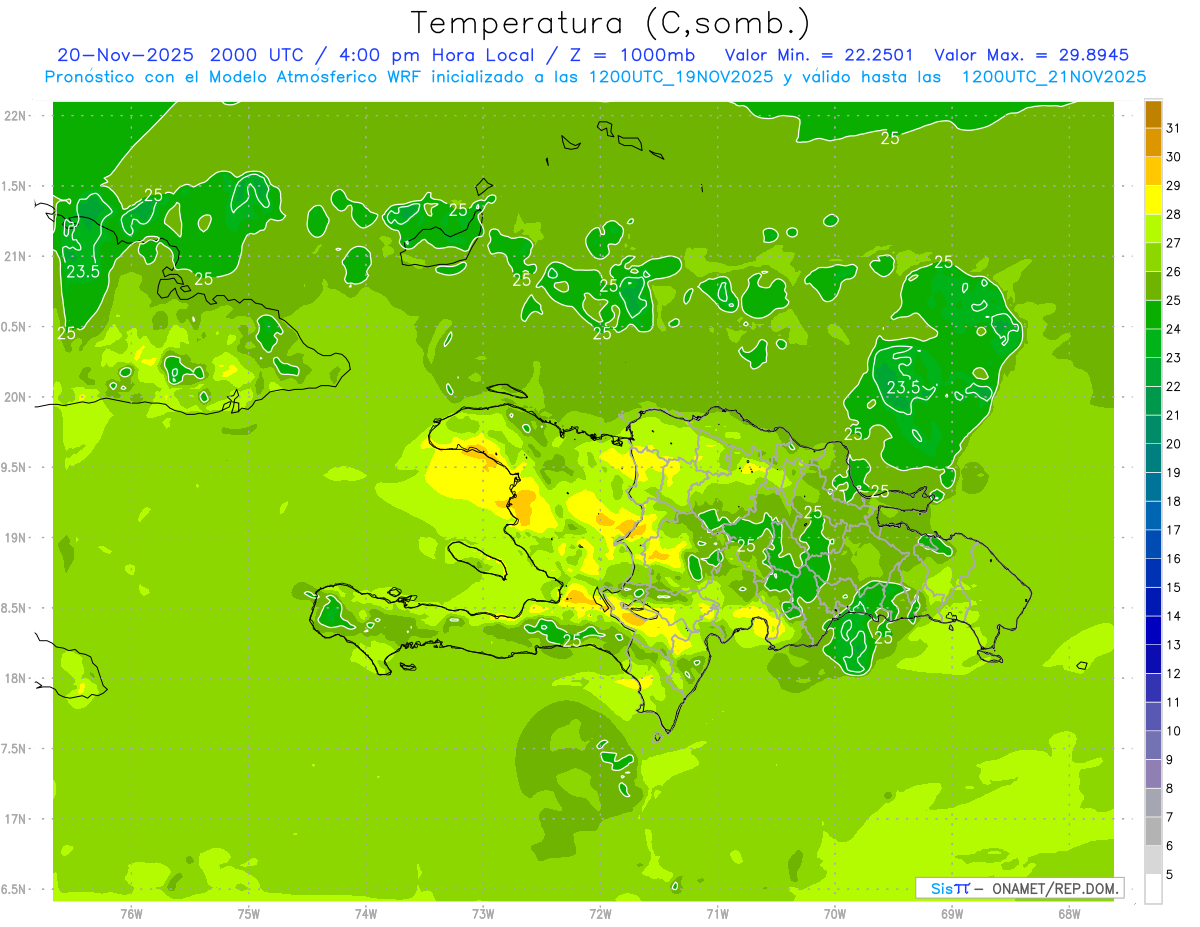Viewport: 1200px width, 927px height.
Task: Click the colorbar label '30'
Action: pos(1174,157)
